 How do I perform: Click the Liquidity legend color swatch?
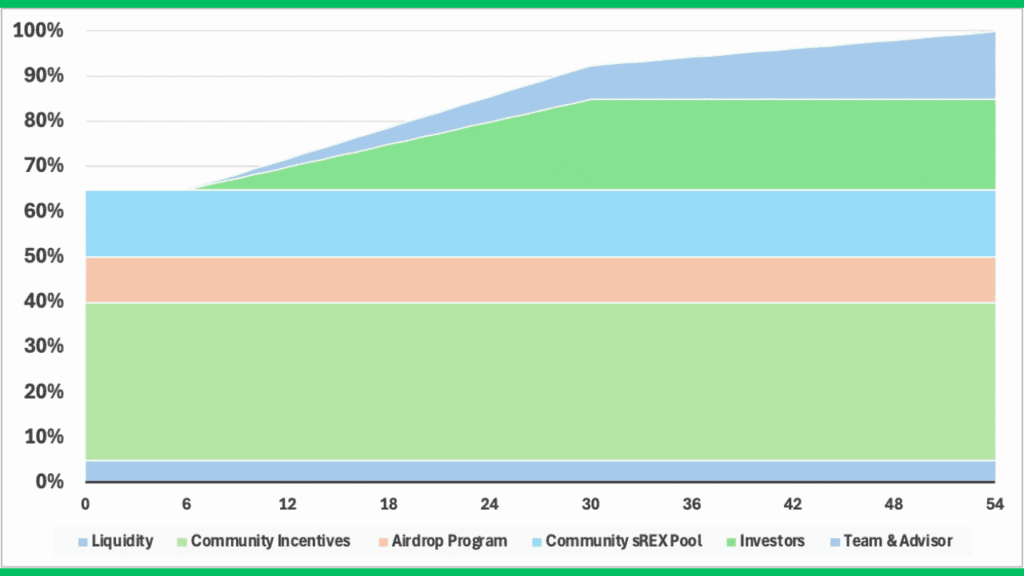[x=83, y=542]
